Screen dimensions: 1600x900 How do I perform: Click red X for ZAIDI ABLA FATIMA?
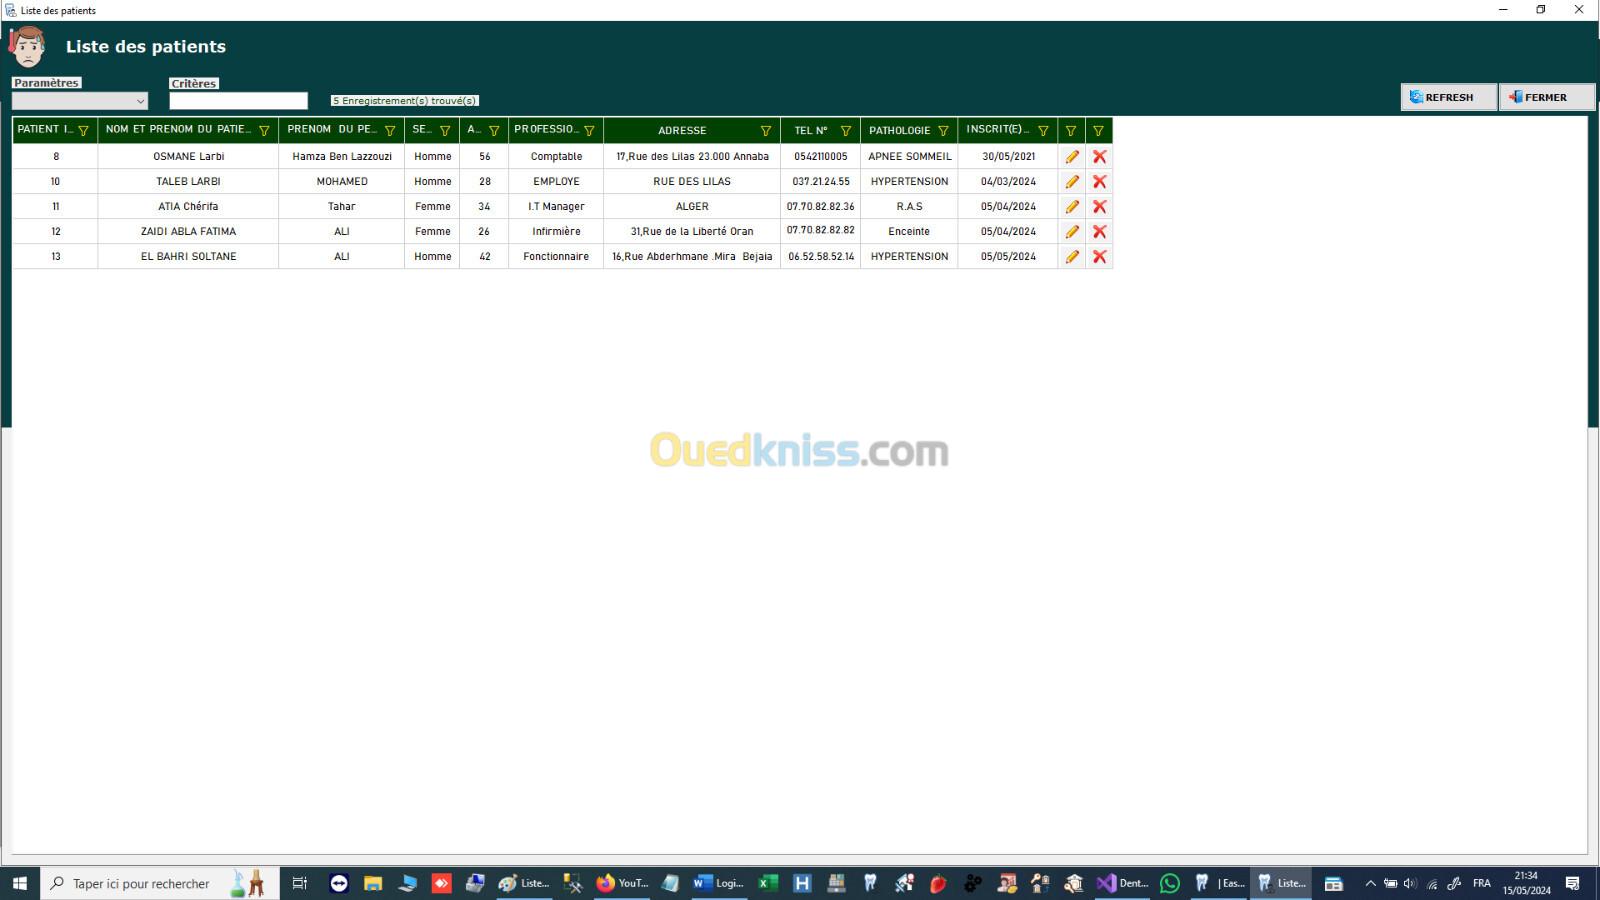[1099, 232]
